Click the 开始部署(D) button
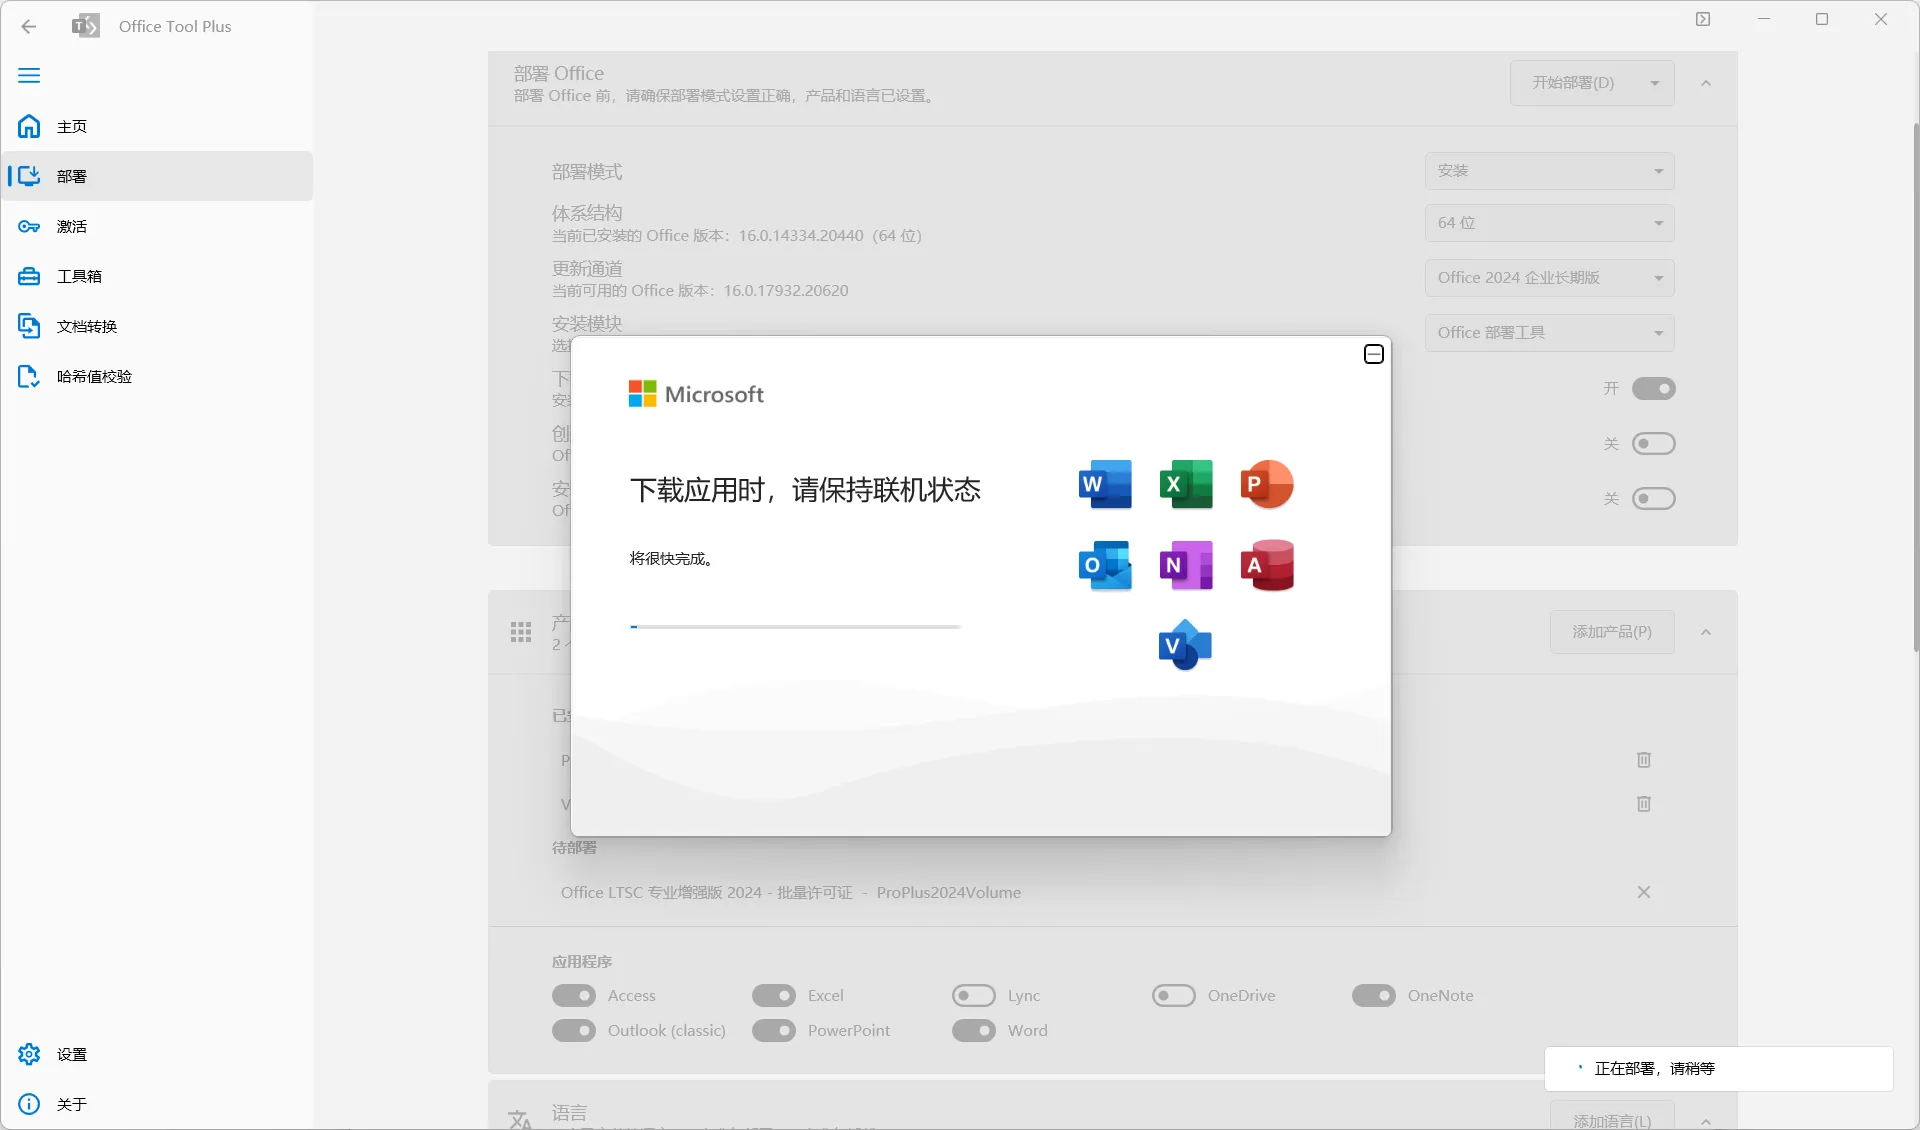The image size is (1920, 1130). click(1573, 83)
